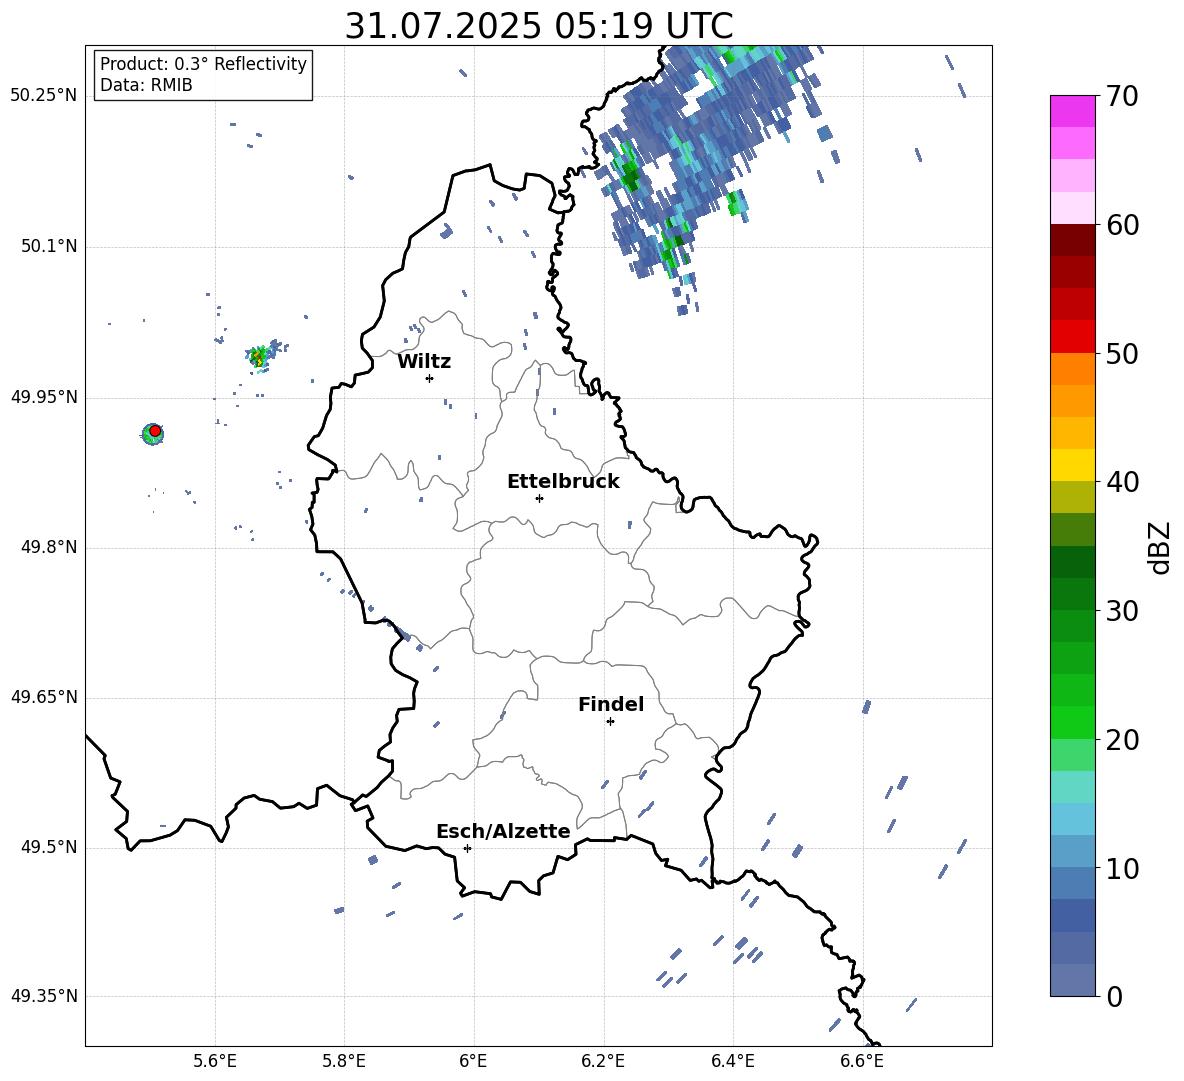Click the 49.35°N latitude label
This screenshot has width=1184, height=1081.
(x=44, y=996)
